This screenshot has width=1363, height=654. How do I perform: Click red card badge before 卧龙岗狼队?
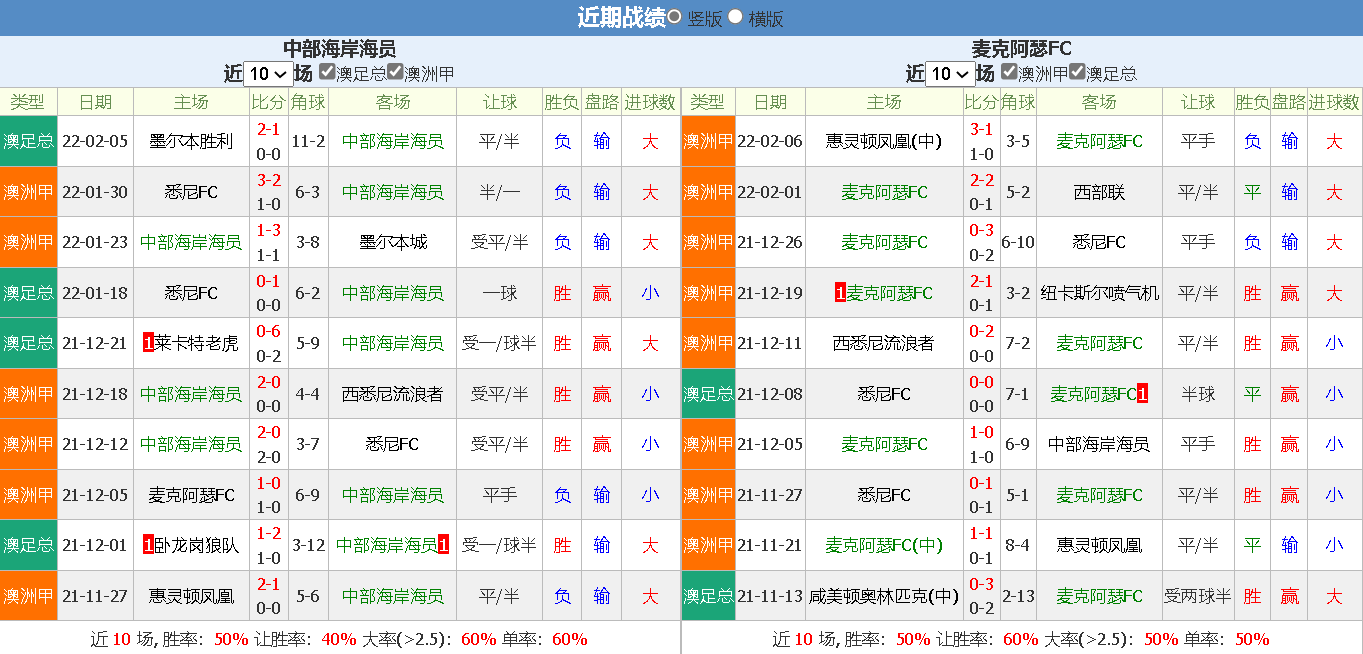[148, 545]
